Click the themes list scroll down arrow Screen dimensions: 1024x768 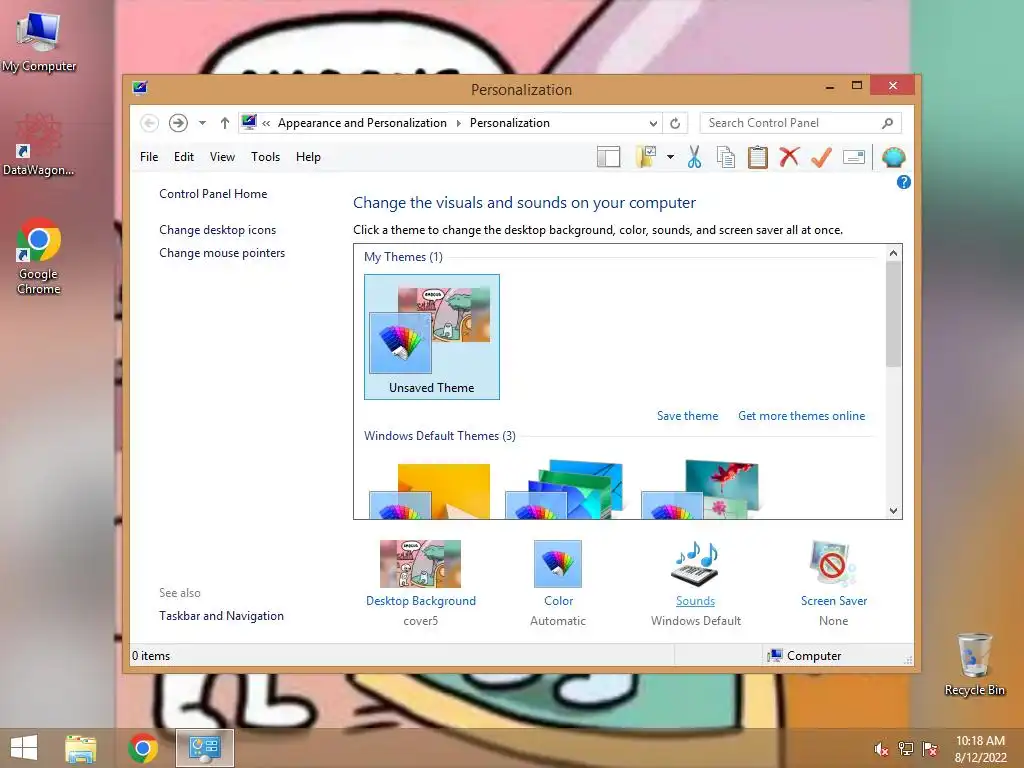coord(893,511)
